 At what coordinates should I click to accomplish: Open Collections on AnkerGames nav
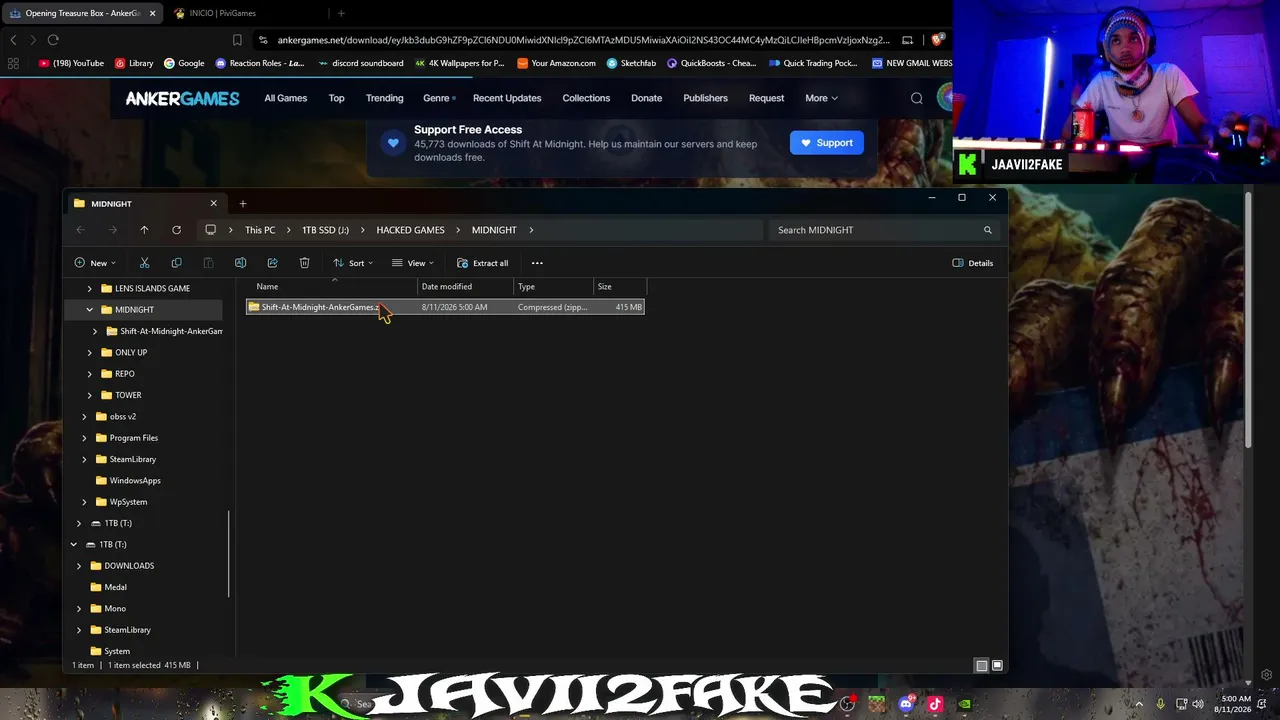point(586,98)
